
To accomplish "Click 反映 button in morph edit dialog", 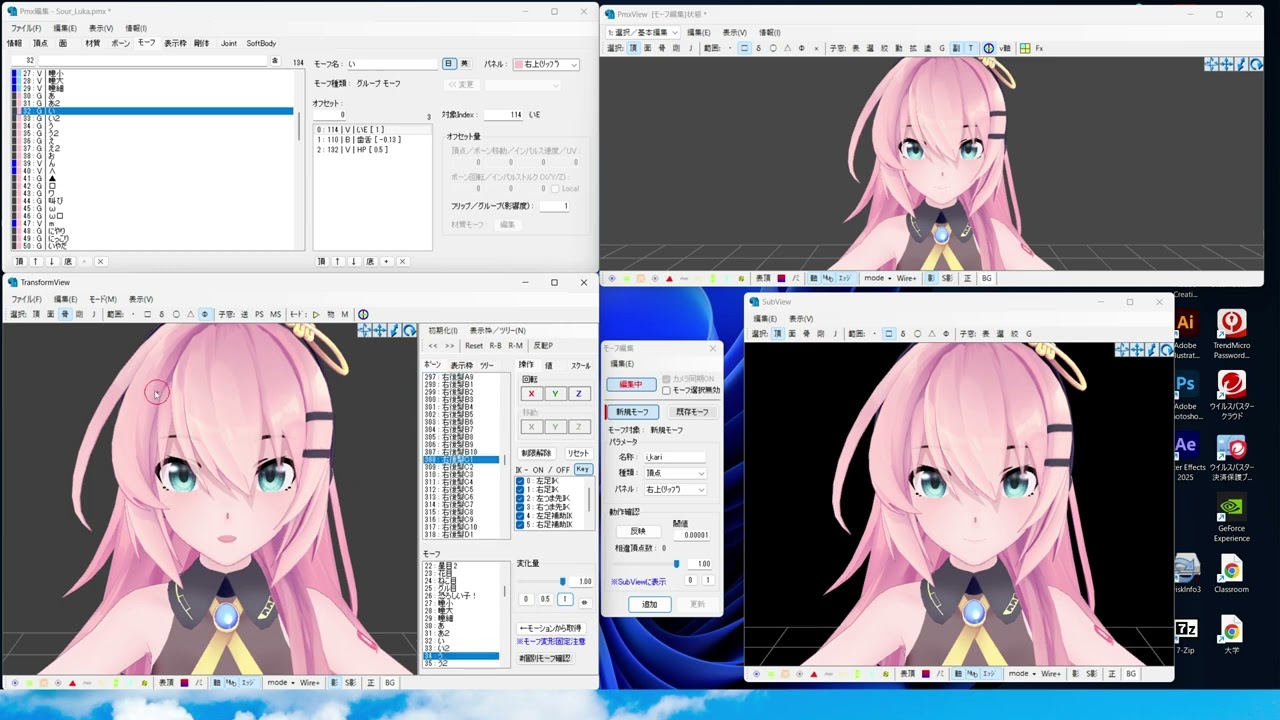I will click(638, 532).
